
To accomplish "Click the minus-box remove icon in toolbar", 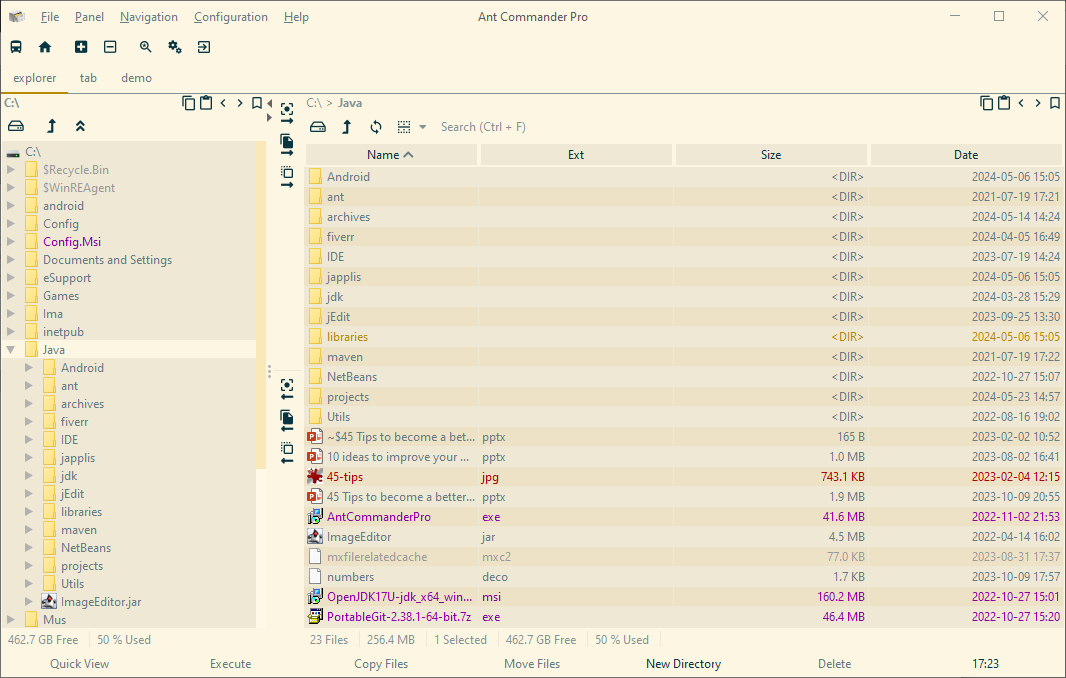I will pos(110,47).
